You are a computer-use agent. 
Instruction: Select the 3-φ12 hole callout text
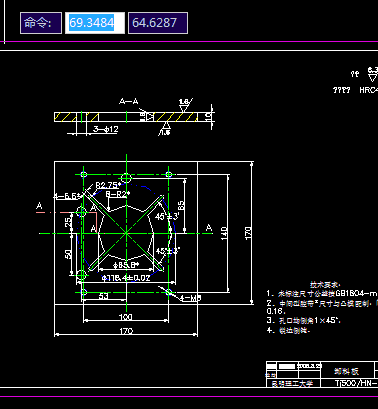[x=106, y=129]
